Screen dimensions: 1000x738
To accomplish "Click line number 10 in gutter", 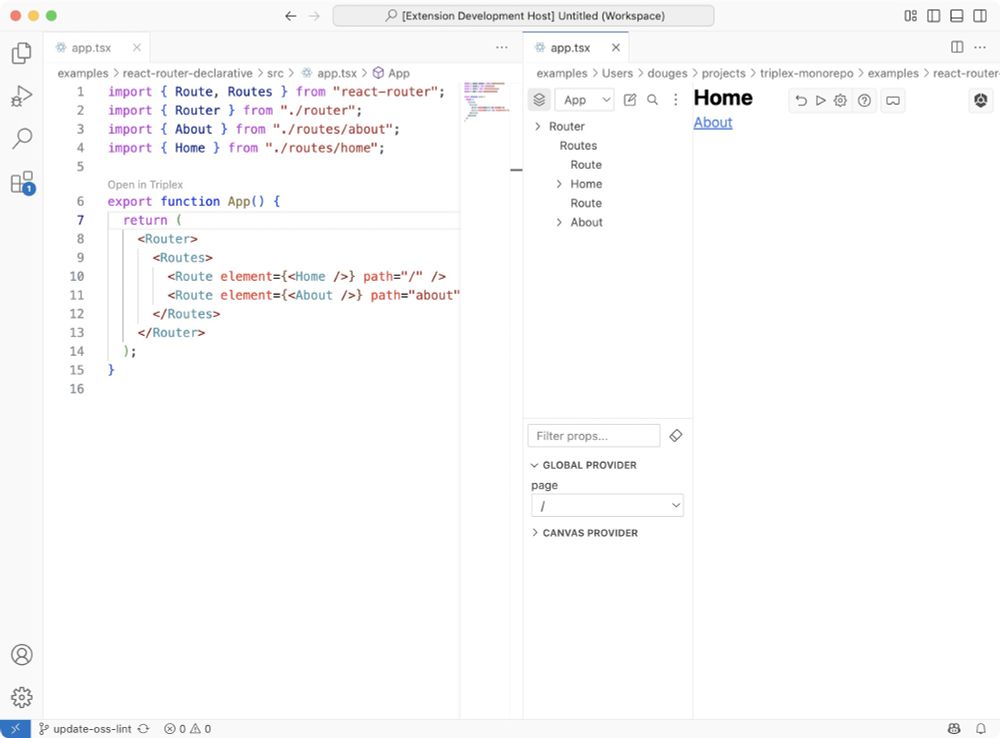I will click(x=77, y=276).
